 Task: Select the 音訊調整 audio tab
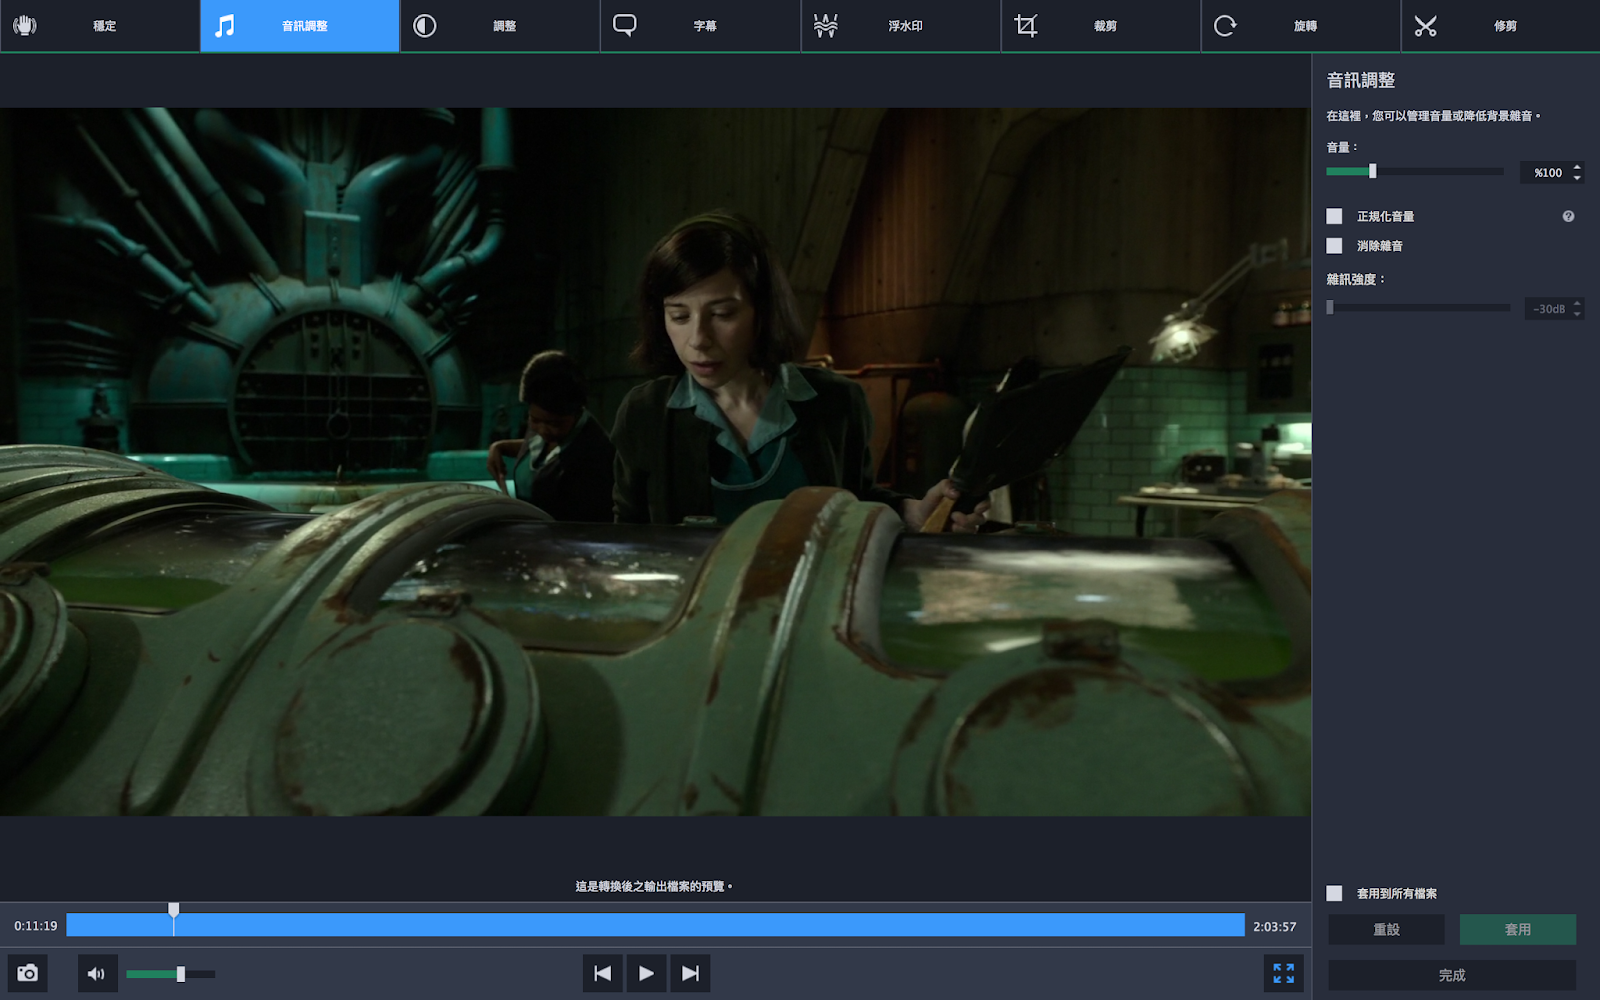[x=300, y=26]
